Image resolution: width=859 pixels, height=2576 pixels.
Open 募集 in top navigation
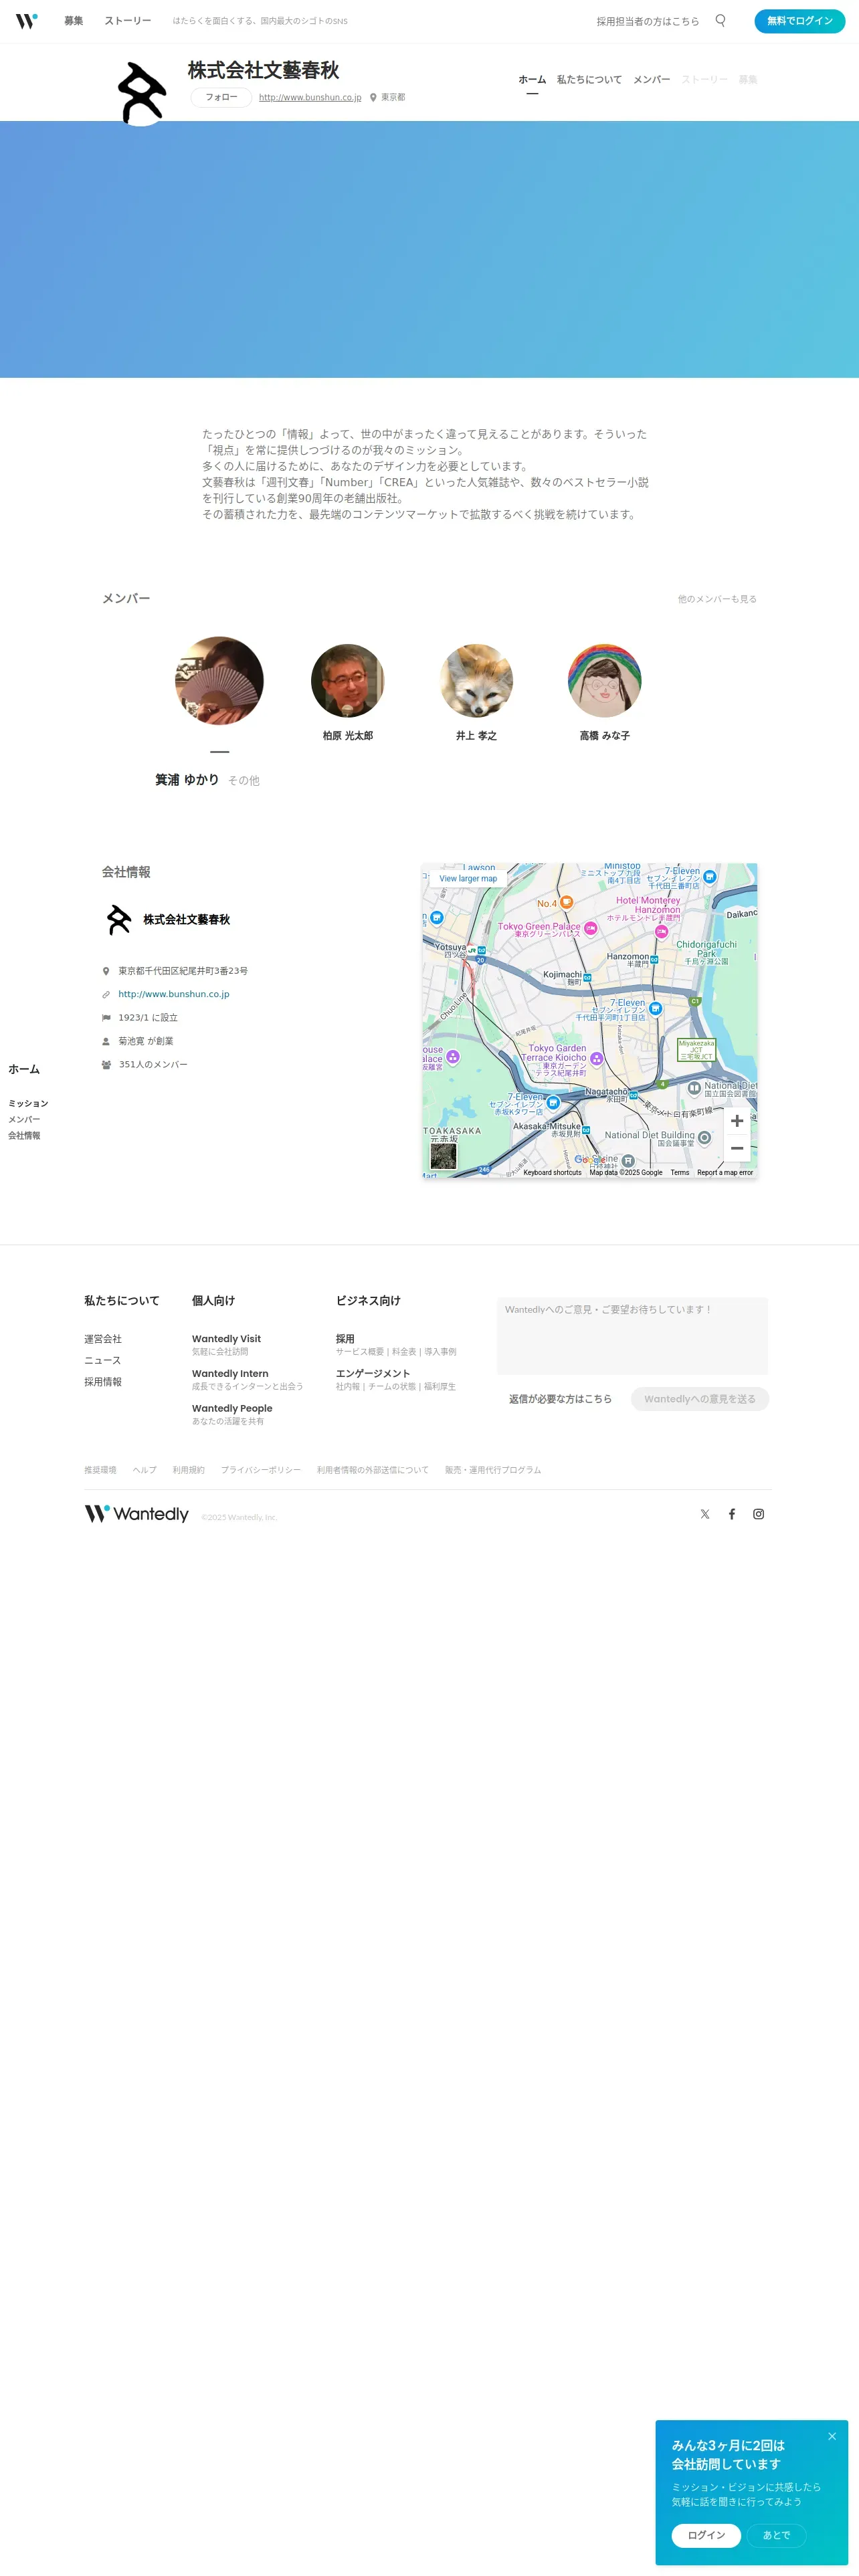pyautogui.click(x=74, y=21)
